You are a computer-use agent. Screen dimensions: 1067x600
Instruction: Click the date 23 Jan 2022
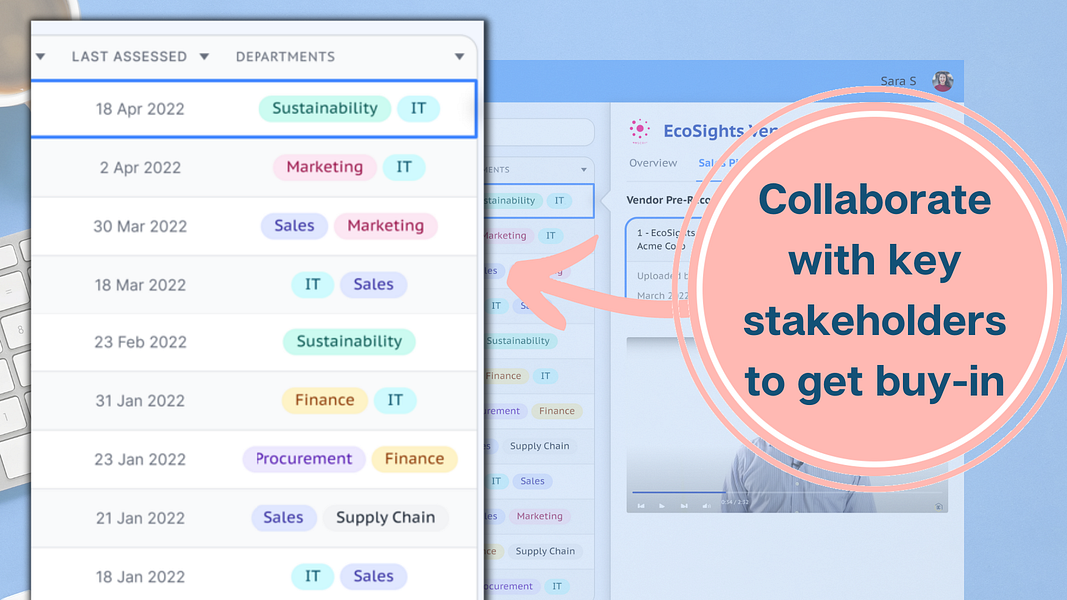coord(139,460)
